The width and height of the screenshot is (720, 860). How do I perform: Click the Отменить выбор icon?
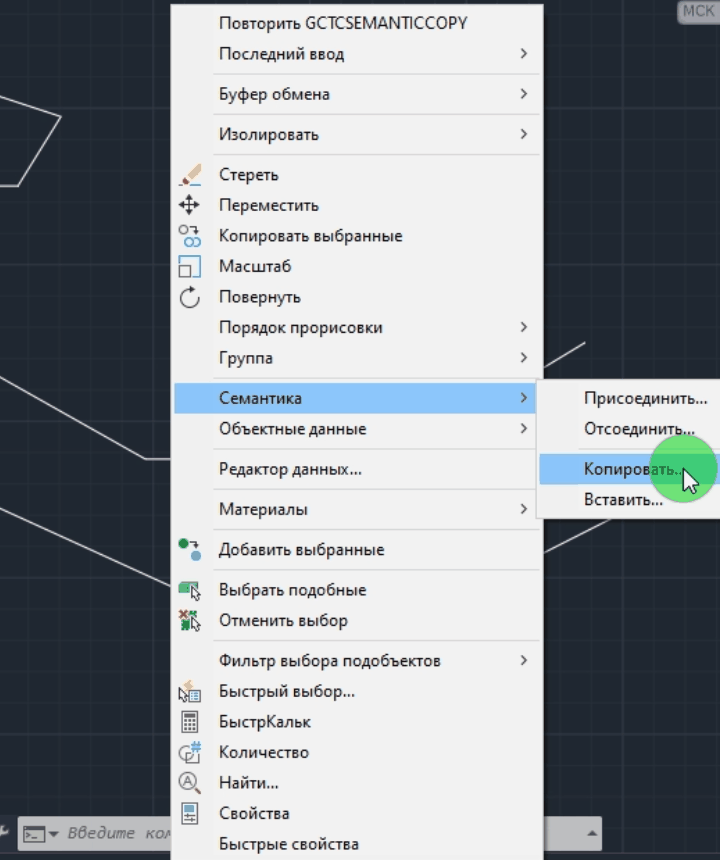[x=190, y=621]
